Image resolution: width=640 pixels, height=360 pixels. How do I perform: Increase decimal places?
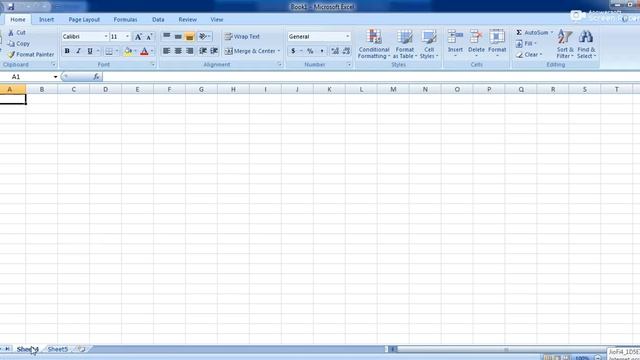(335, 51)
